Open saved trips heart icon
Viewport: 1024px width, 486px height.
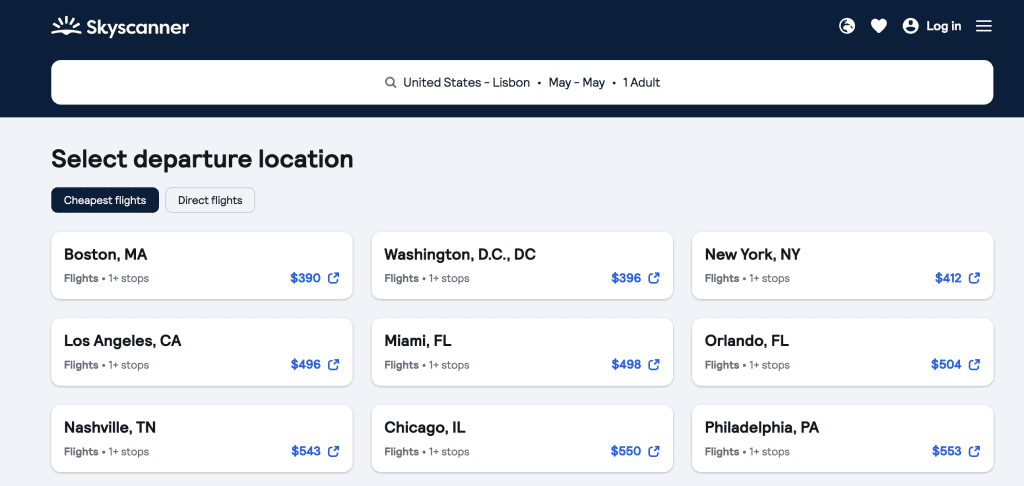tap(879, 26)
